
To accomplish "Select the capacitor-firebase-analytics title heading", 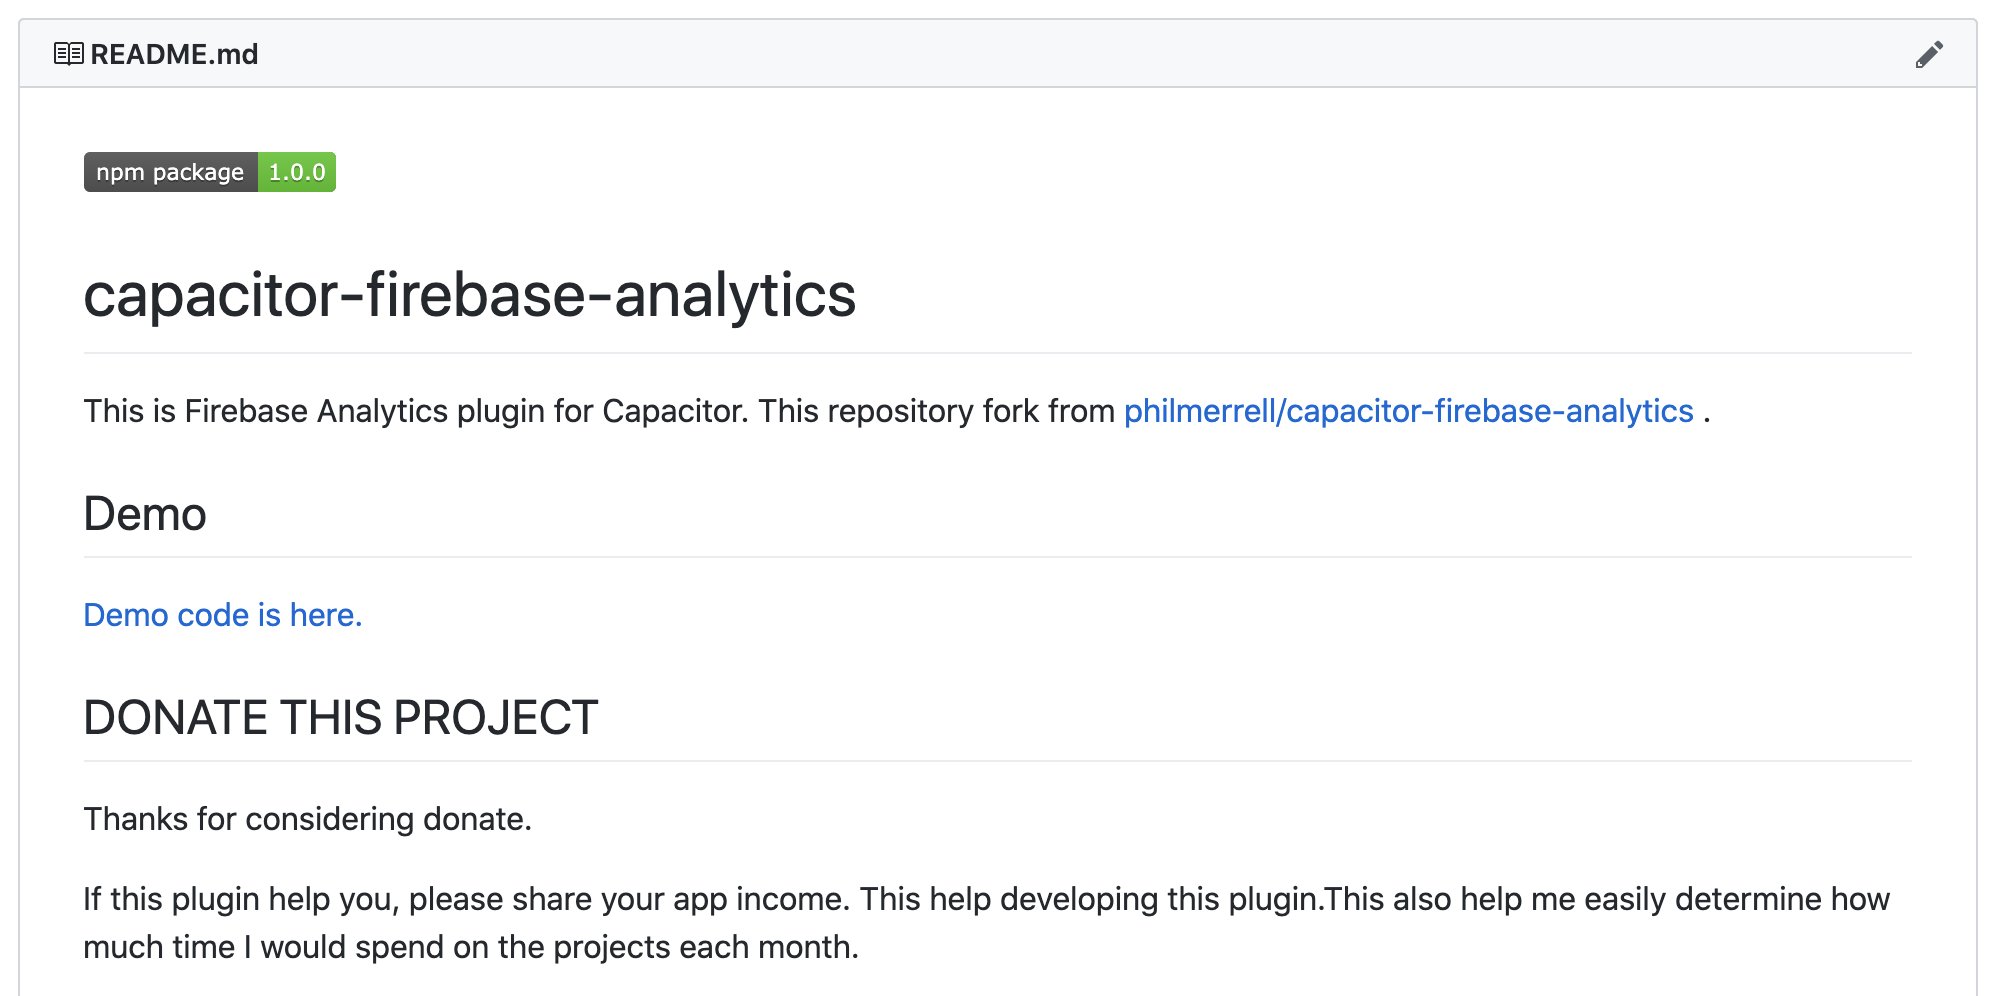I will tap(470, 295).
